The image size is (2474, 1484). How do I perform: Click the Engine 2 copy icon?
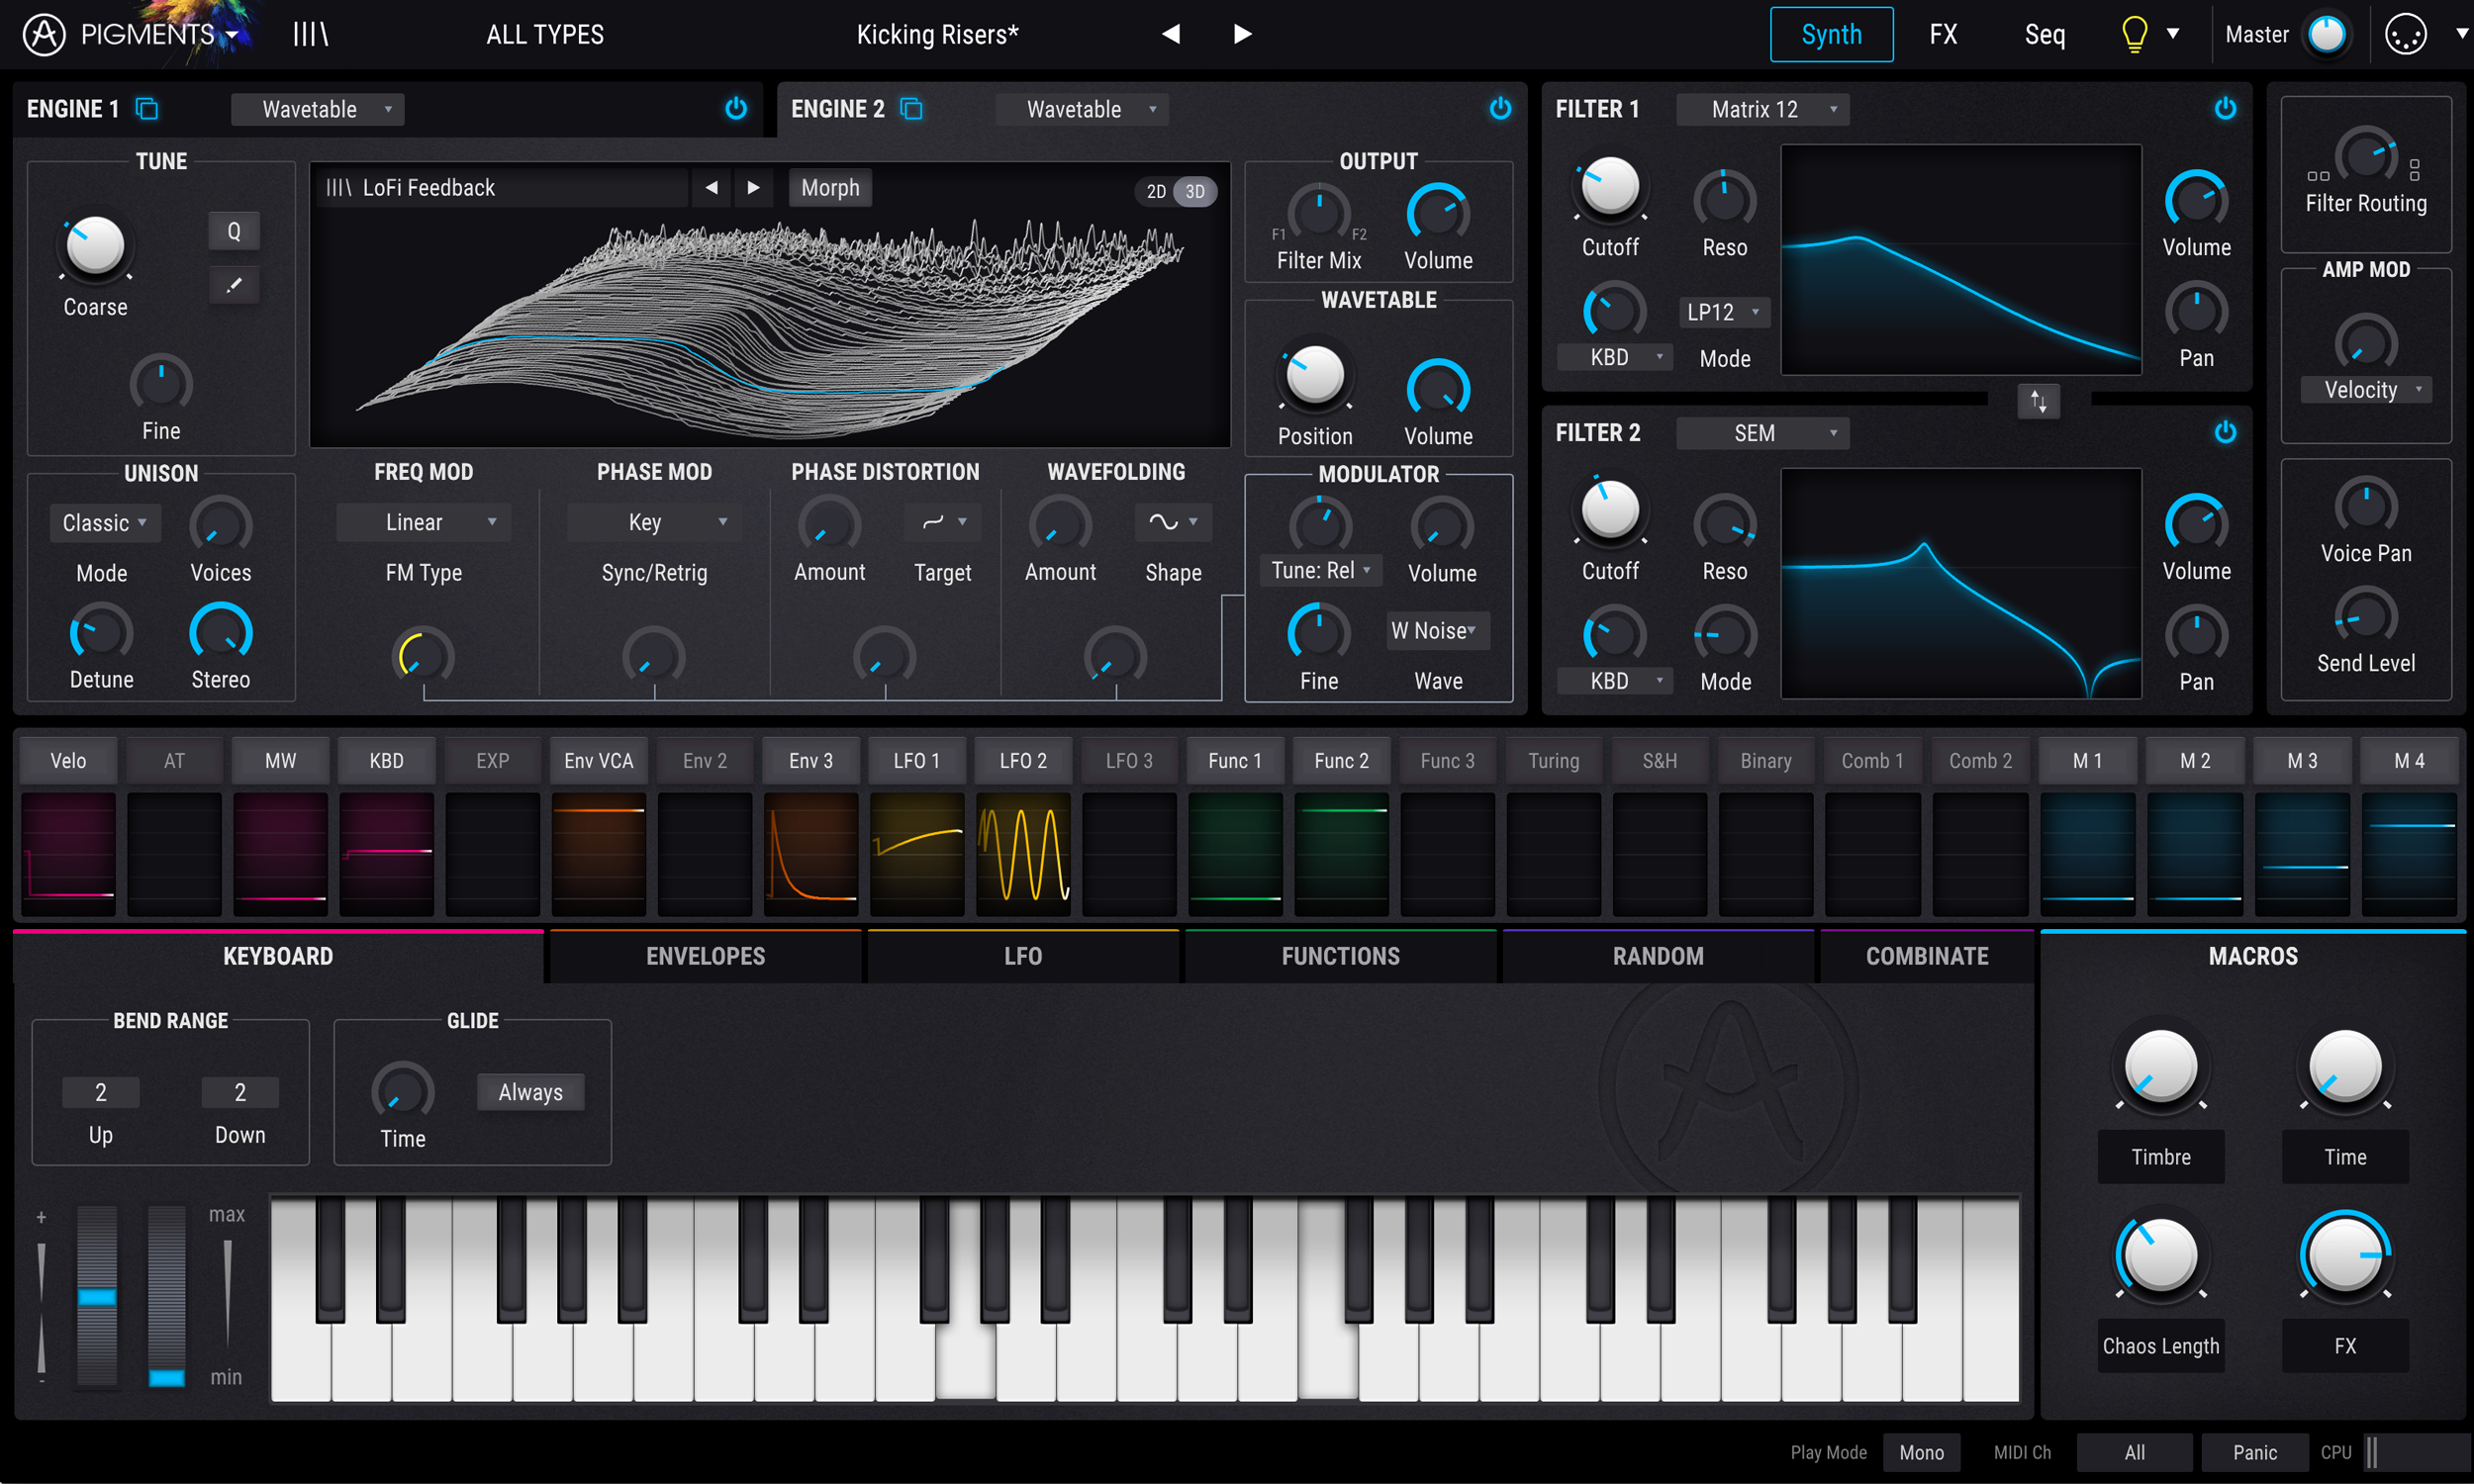911,109
